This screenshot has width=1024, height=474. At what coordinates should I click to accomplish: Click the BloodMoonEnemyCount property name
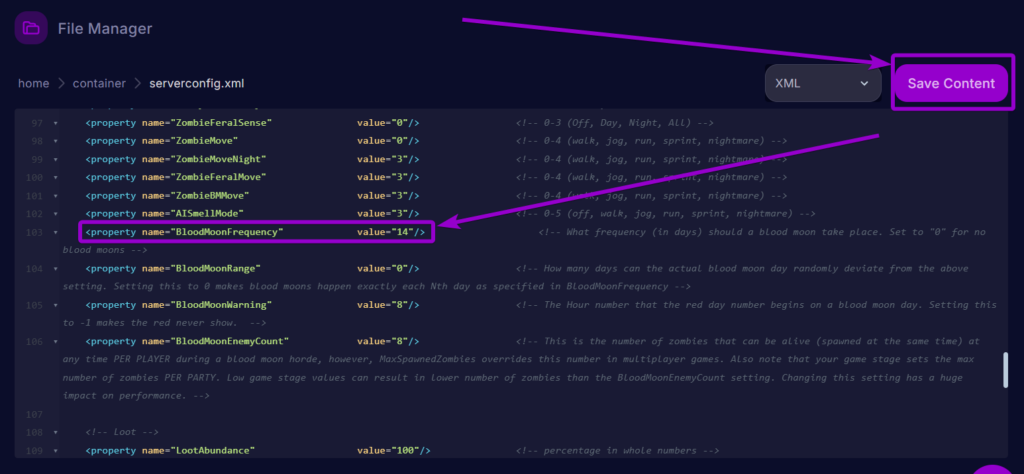230,341
